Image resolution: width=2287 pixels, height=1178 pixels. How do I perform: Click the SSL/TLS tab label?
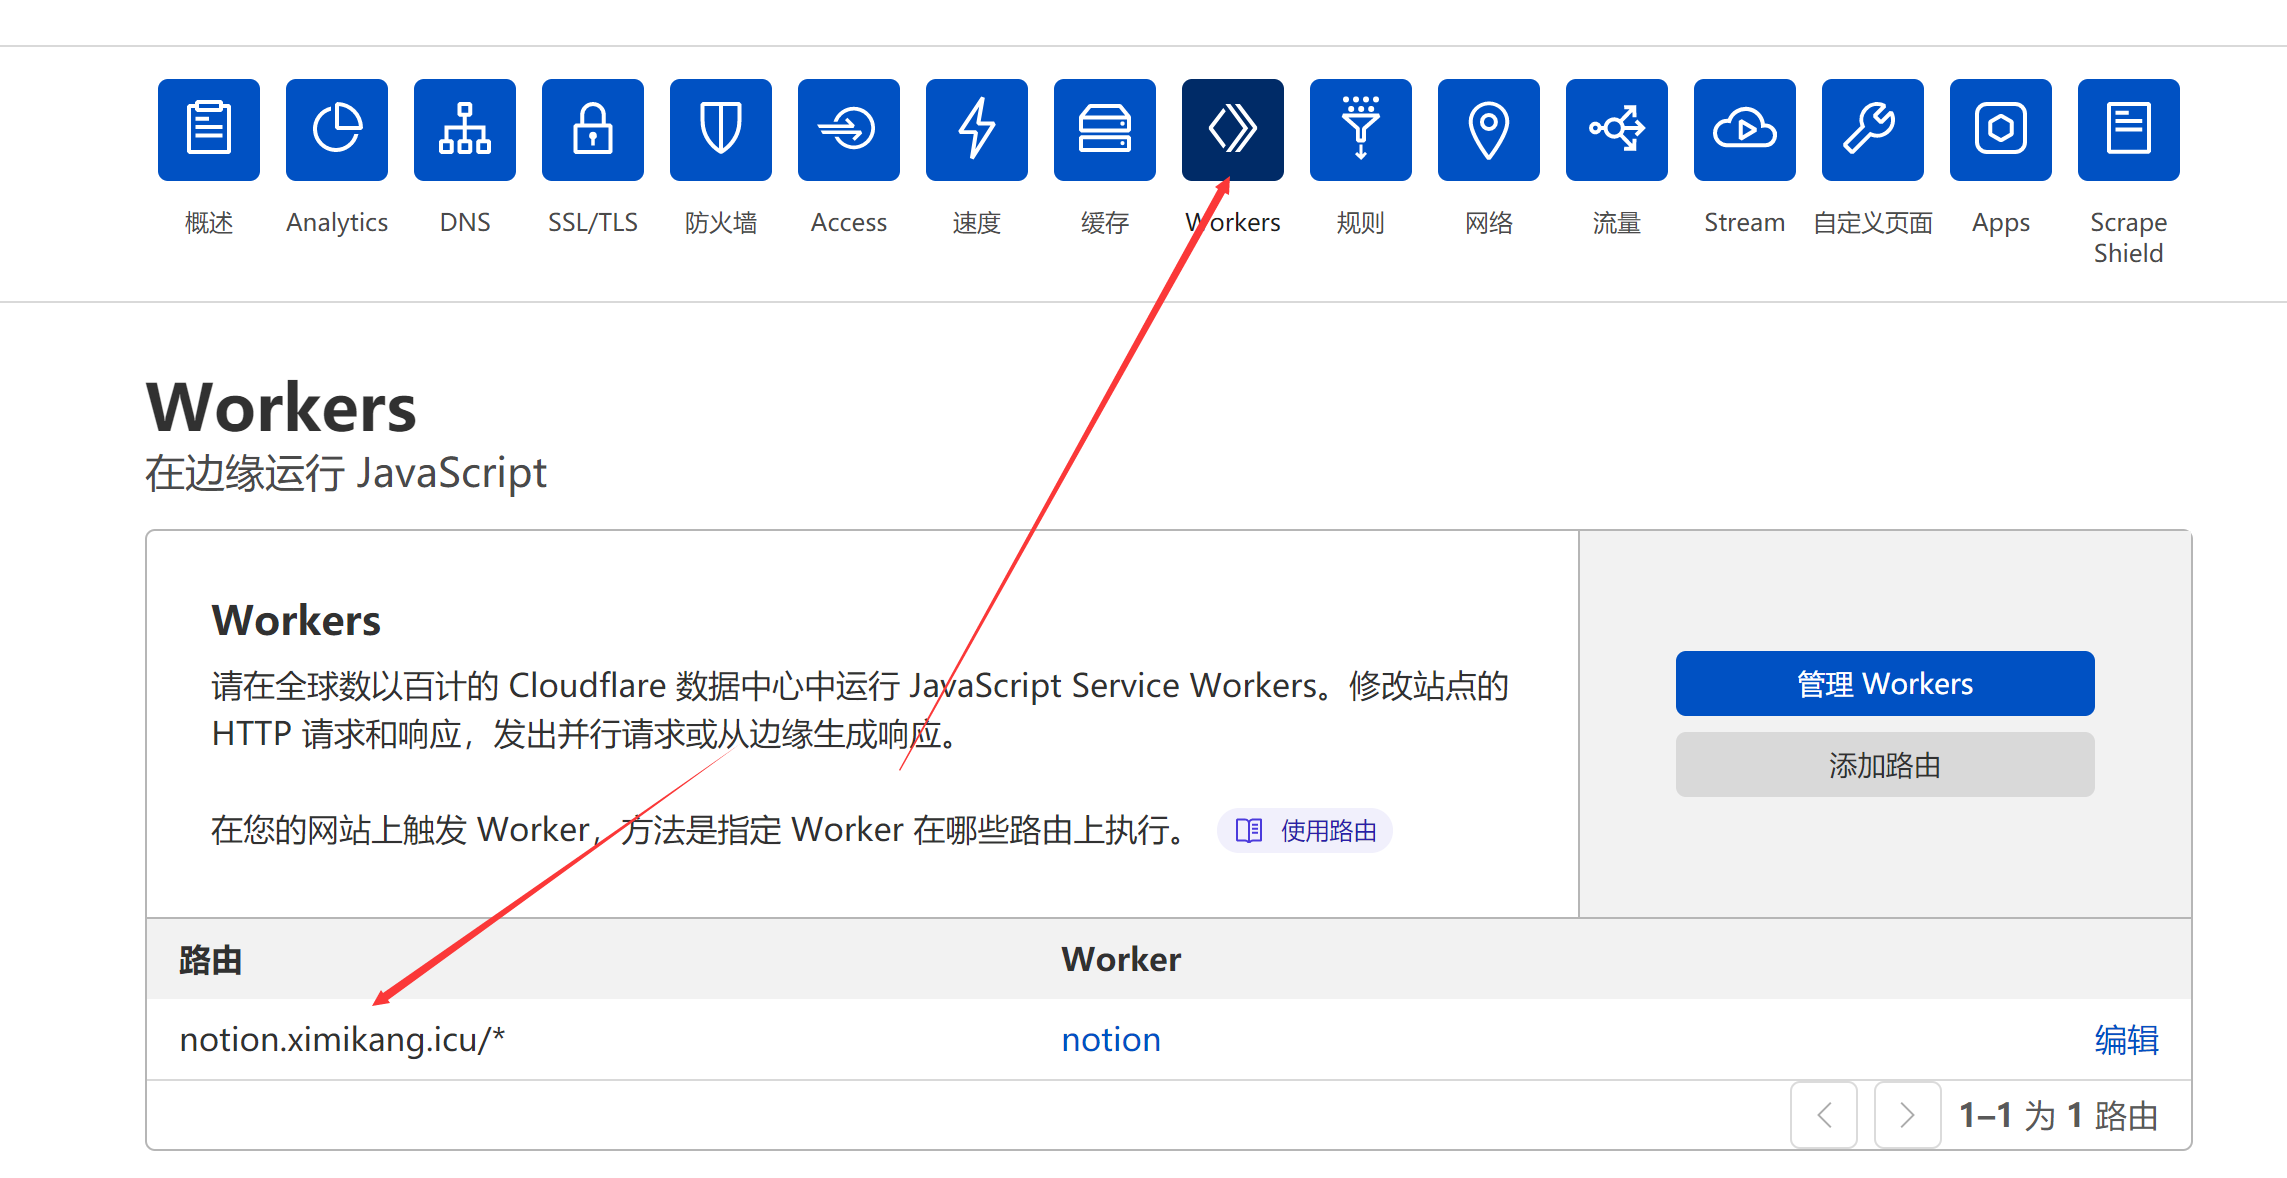point(593,222)
